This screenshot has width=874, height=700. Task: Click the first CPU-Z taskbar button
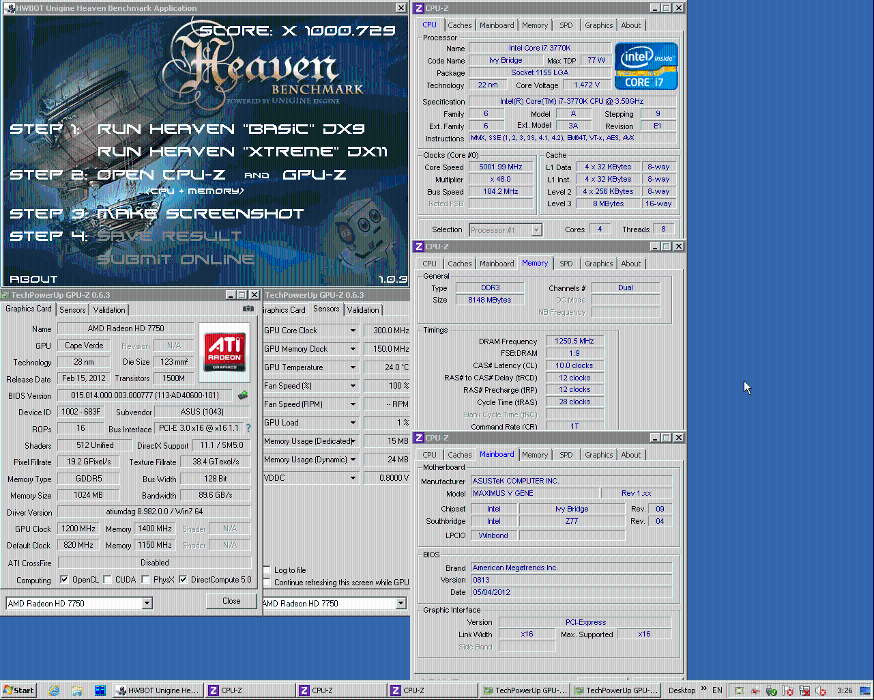(x=249, y=691)
